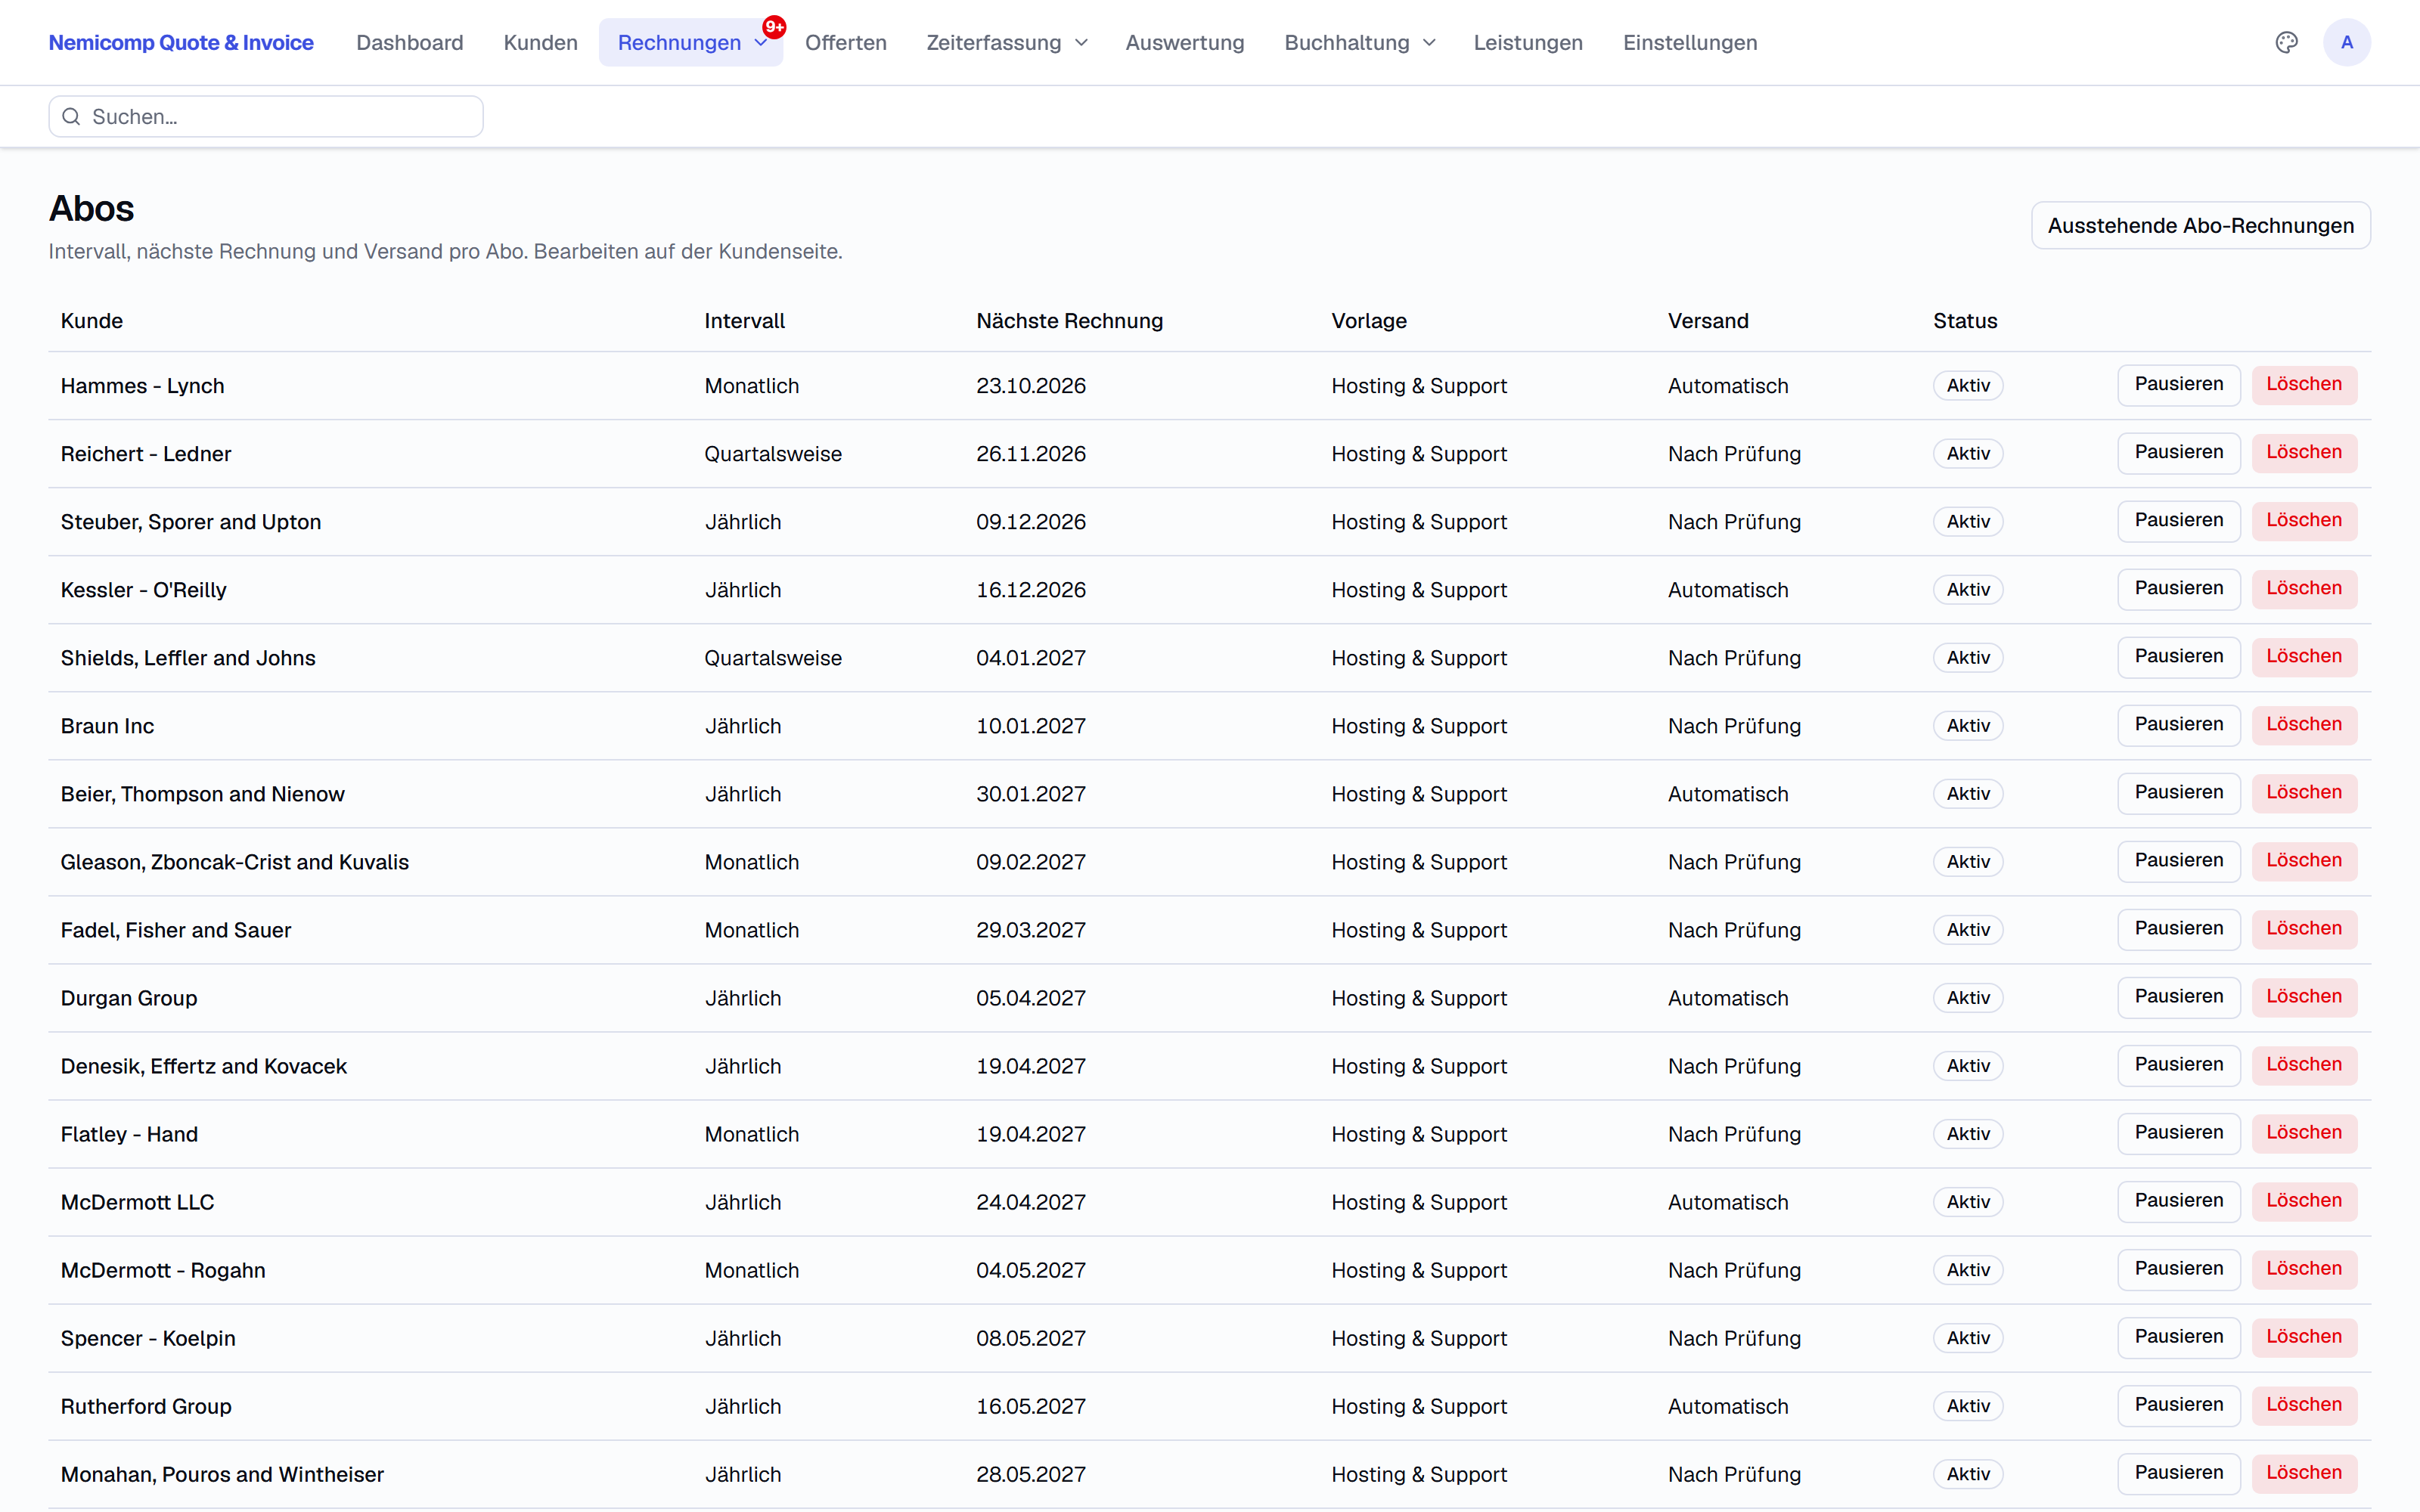
Task: Delete the Hammes - Lynch subscription
Action: 2304,385
